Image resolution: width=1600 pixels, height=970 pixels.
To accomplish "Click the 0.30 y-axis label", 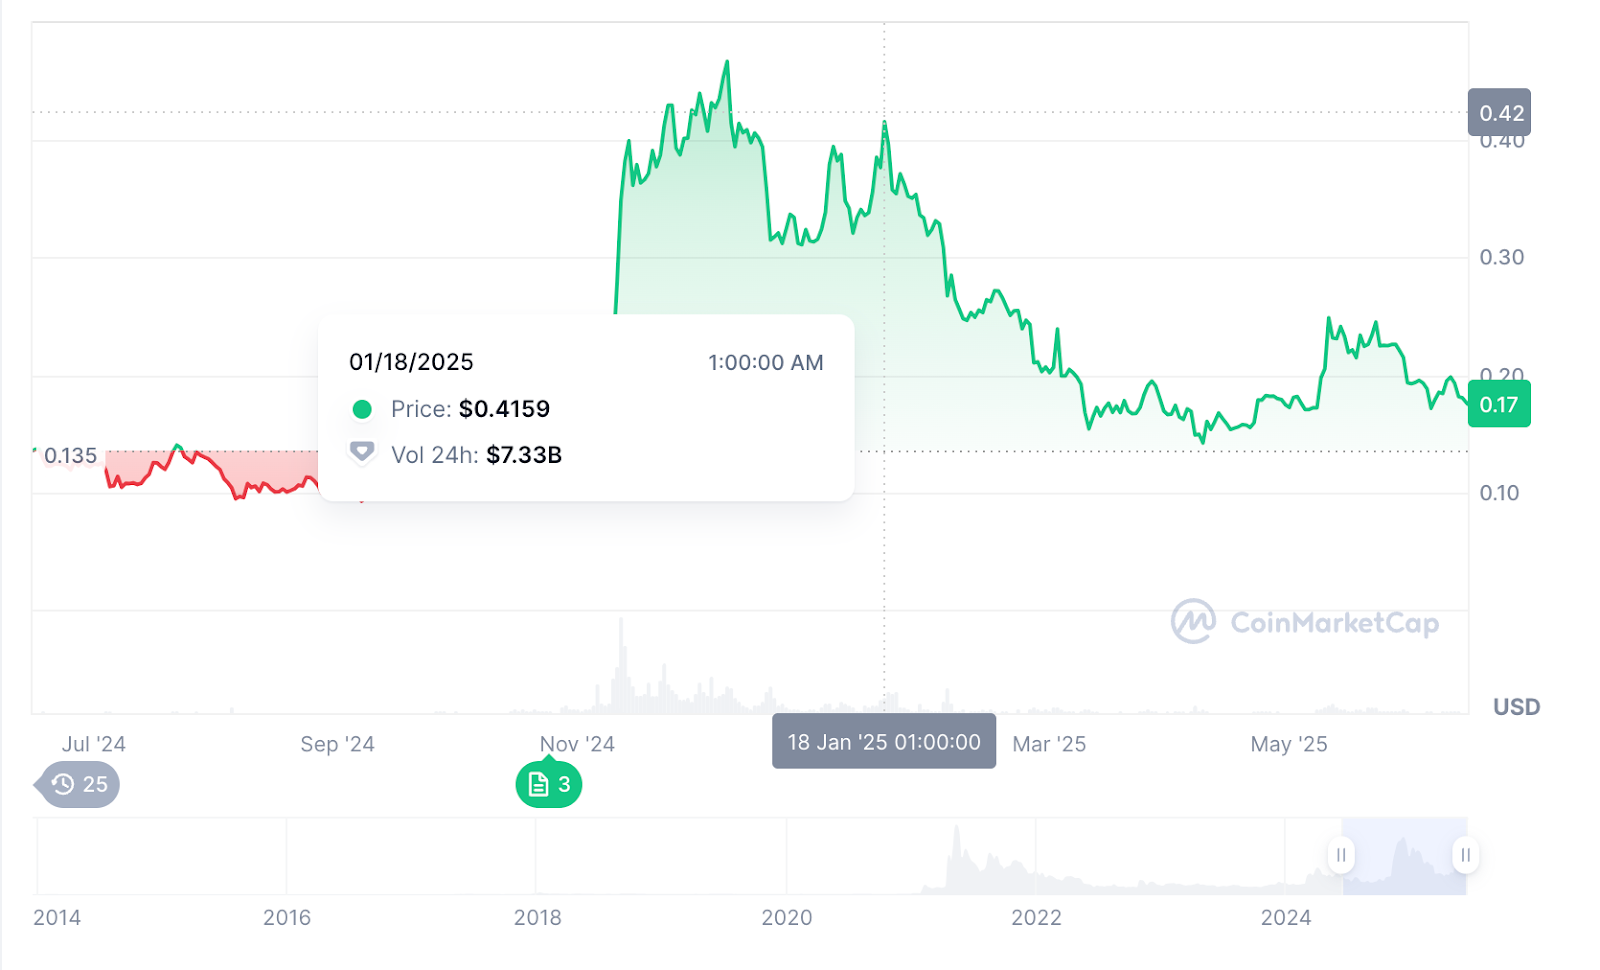I will pos(1502,257).
